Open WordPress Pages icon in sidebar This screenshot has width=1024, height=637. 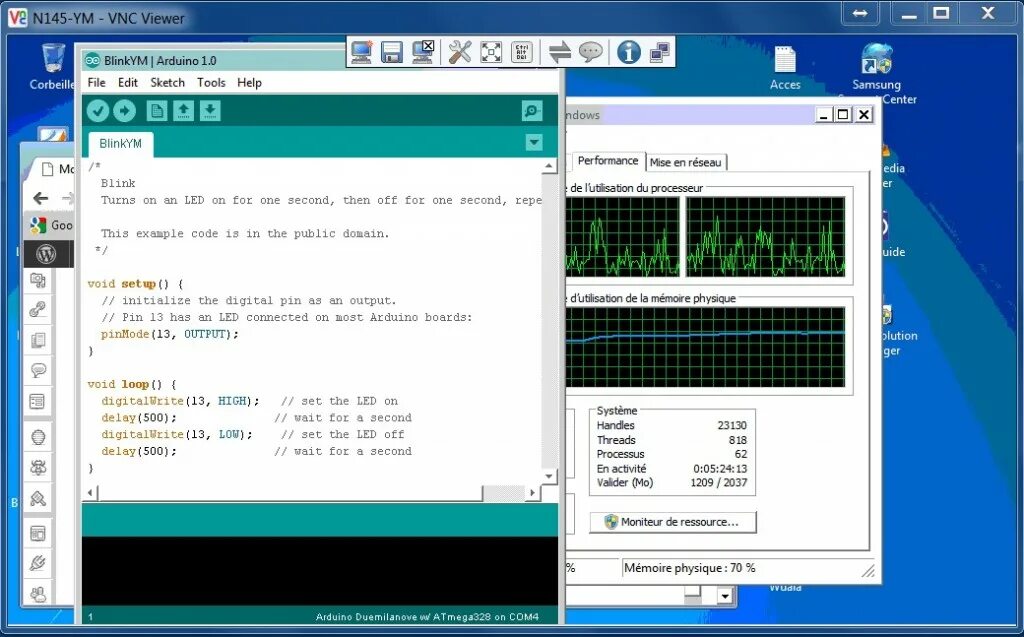[38, 340]
